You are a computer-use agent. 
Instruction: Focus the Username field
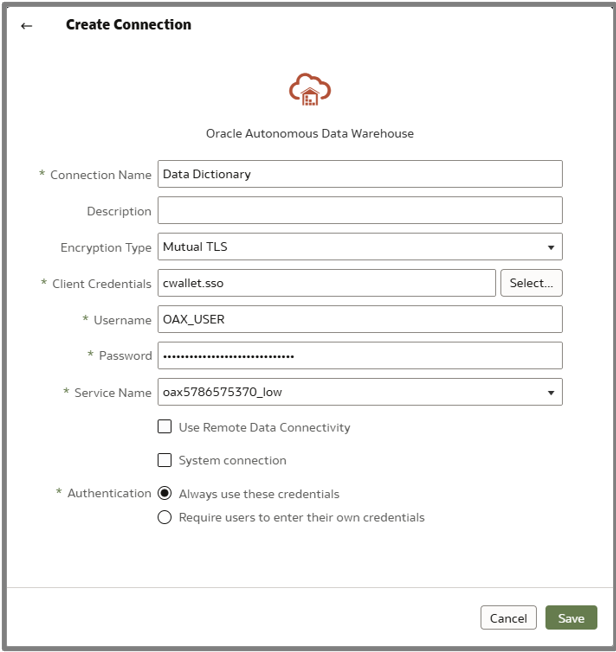(x=360, y=319)
